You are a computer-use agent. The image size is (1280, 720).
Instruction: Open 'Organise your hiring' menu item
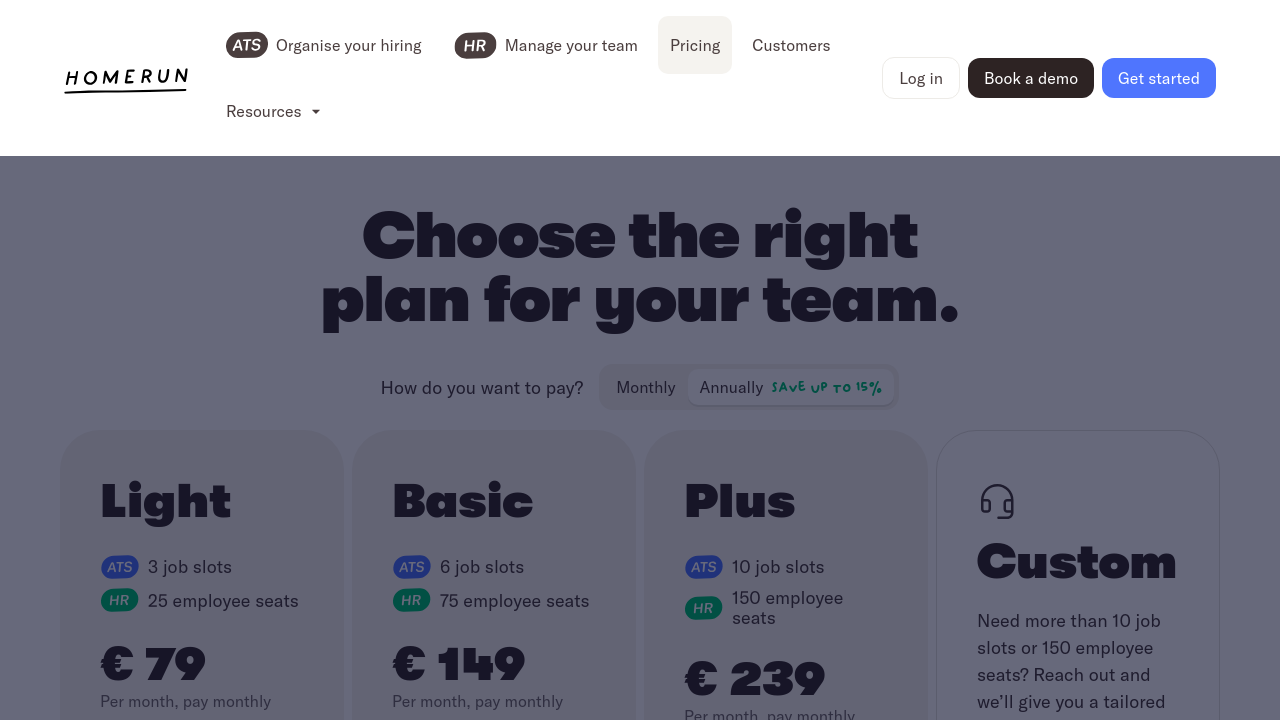348,45
